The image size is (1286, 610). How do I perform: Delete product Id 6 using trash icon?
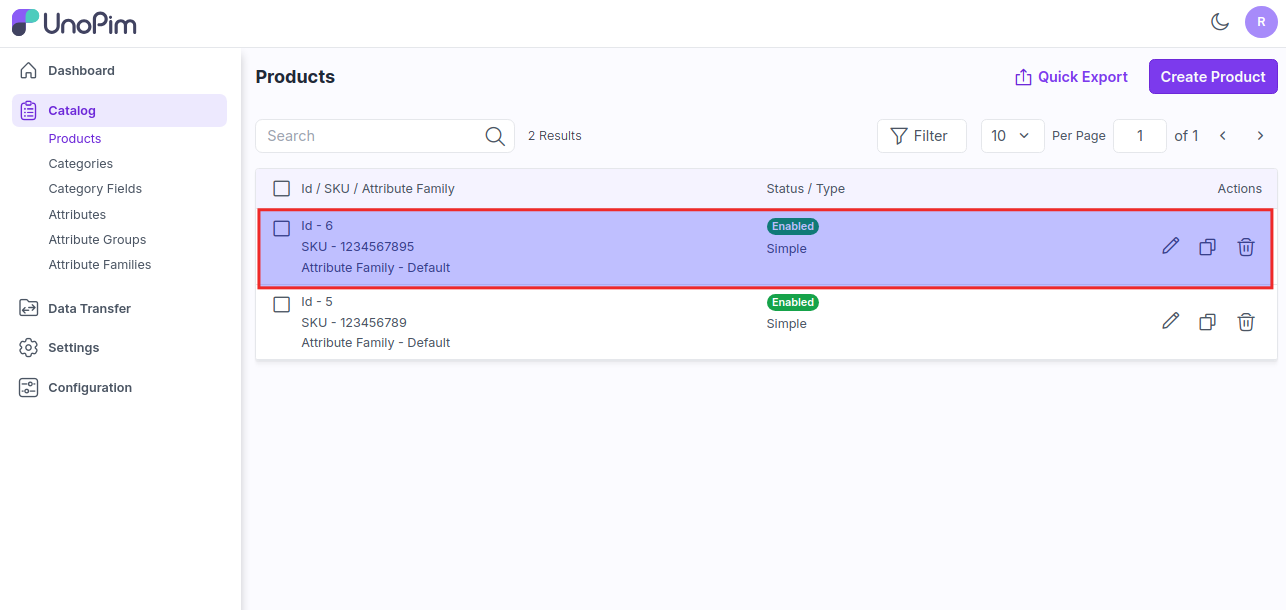pyautogui.click(x=1245, y=246)
